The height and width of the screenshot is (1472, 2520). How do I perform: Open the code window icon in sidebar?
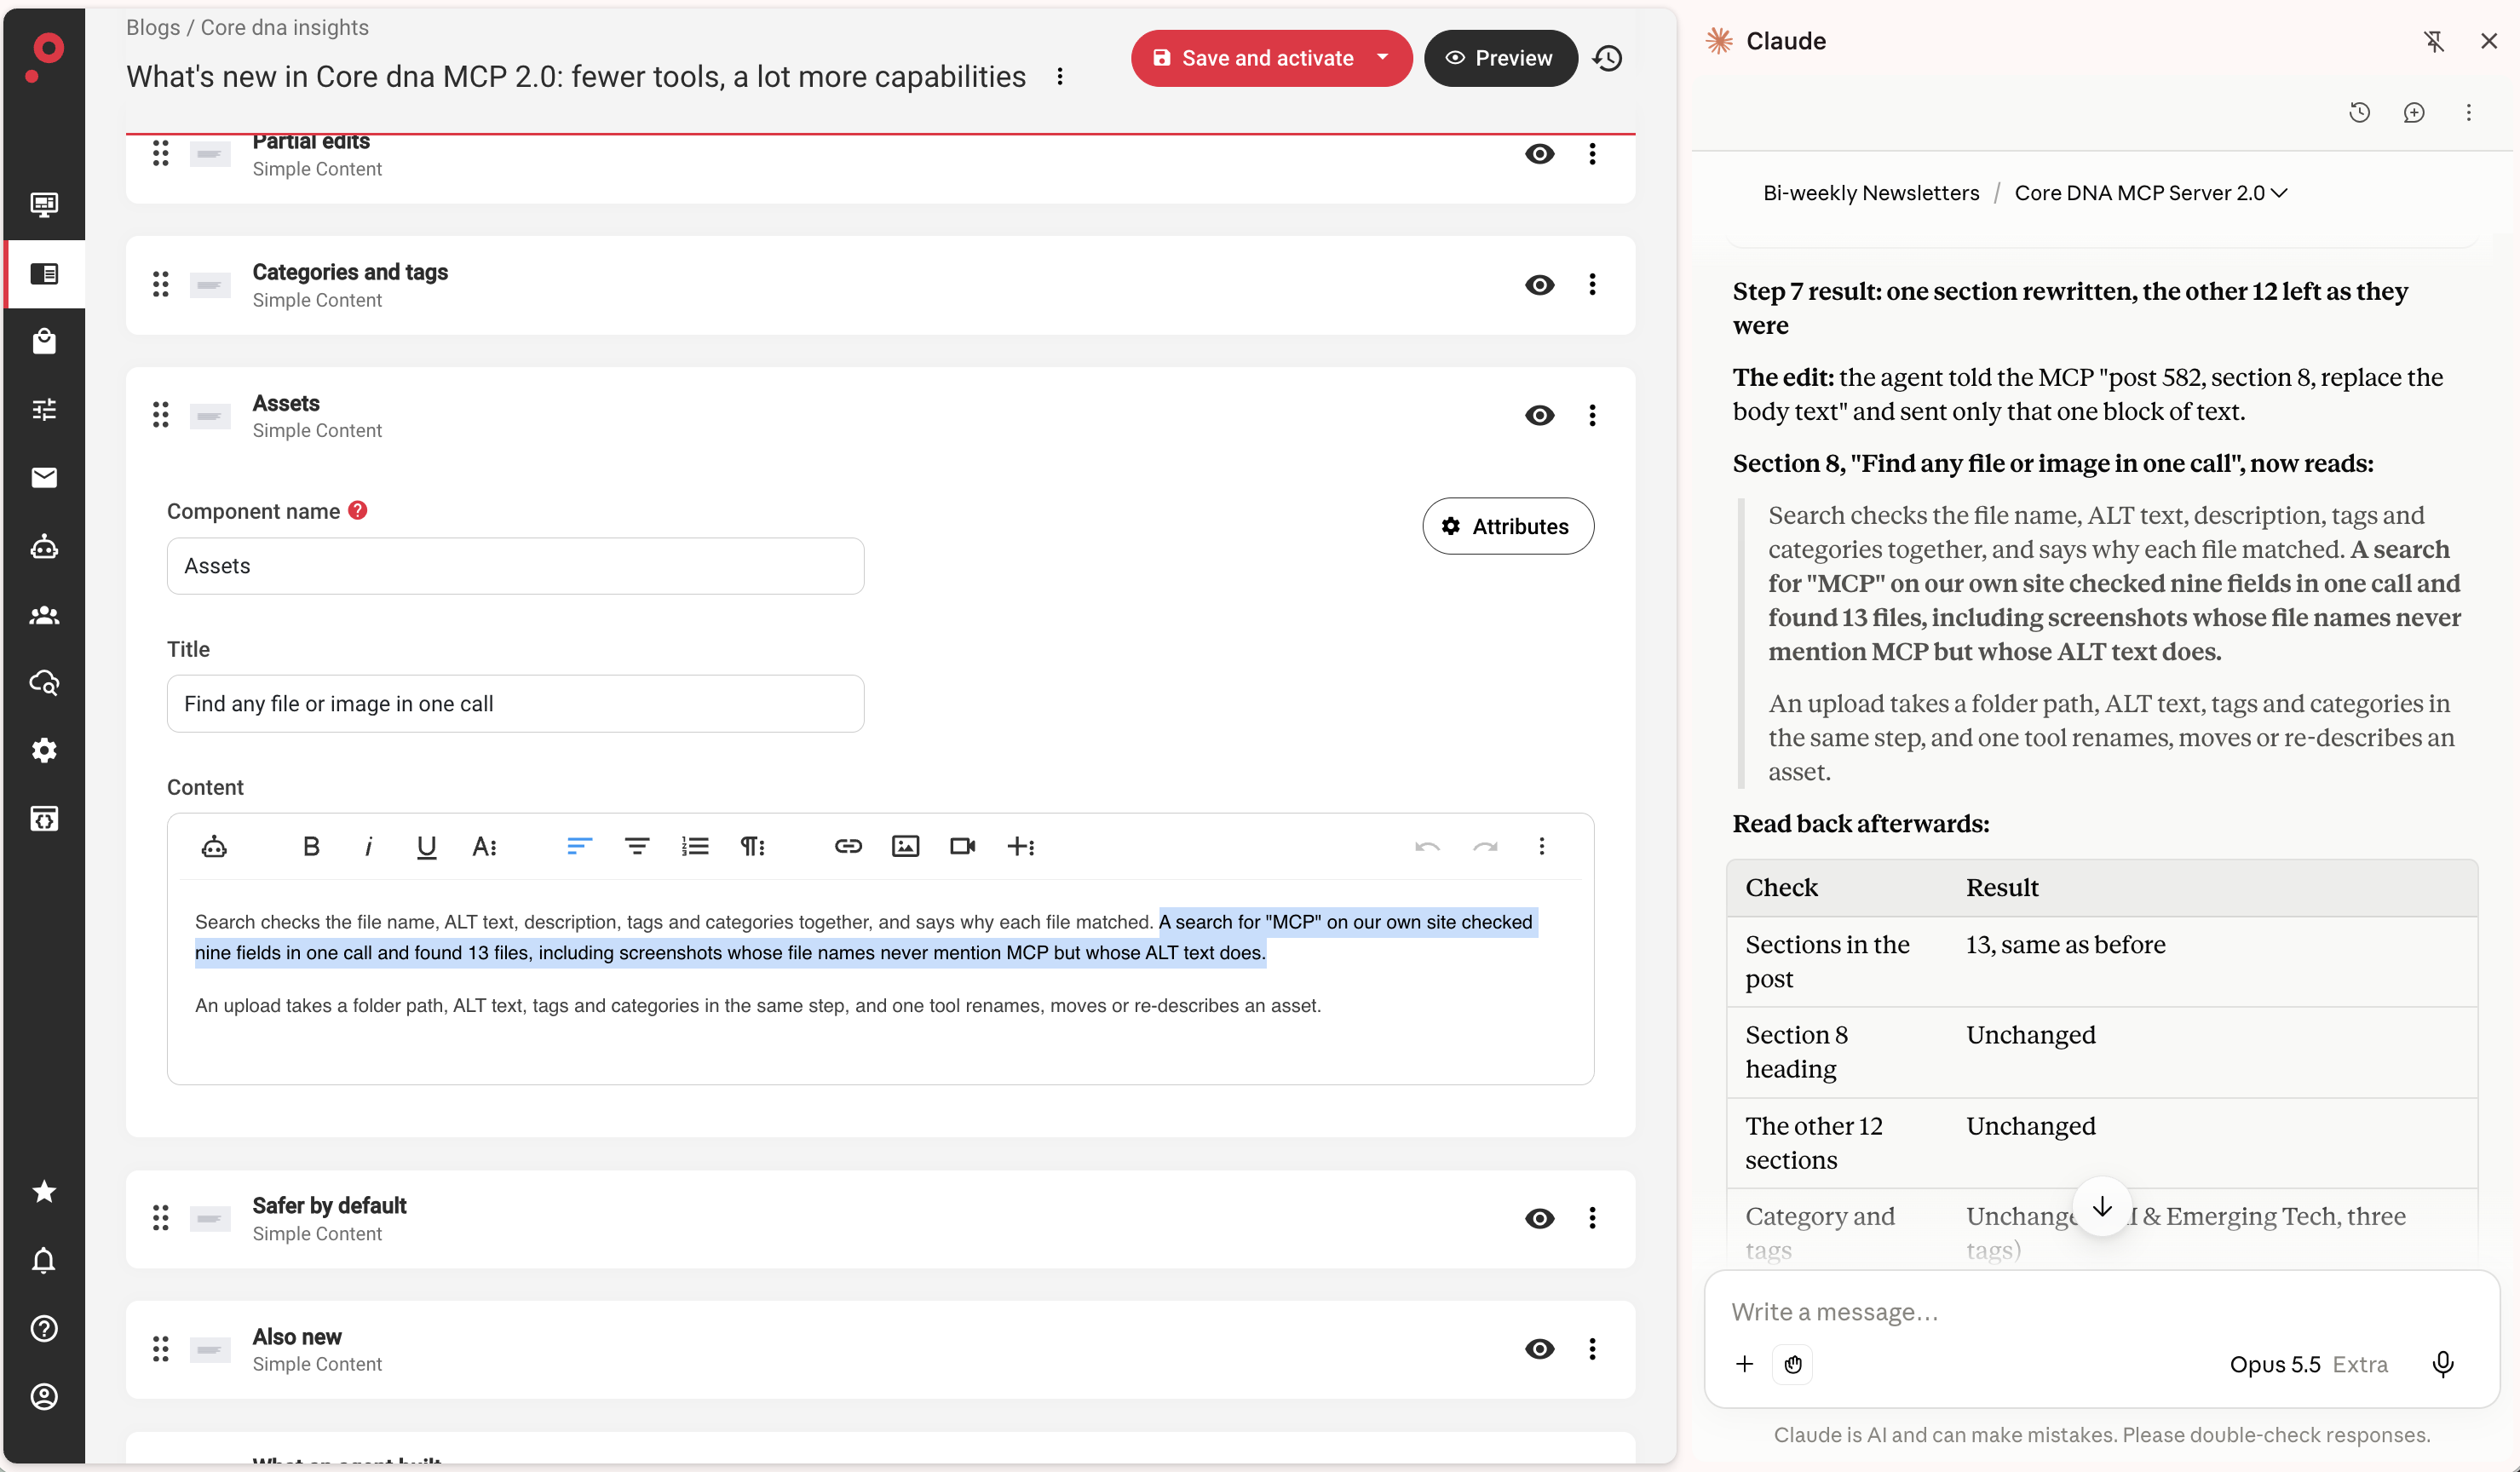44,819
